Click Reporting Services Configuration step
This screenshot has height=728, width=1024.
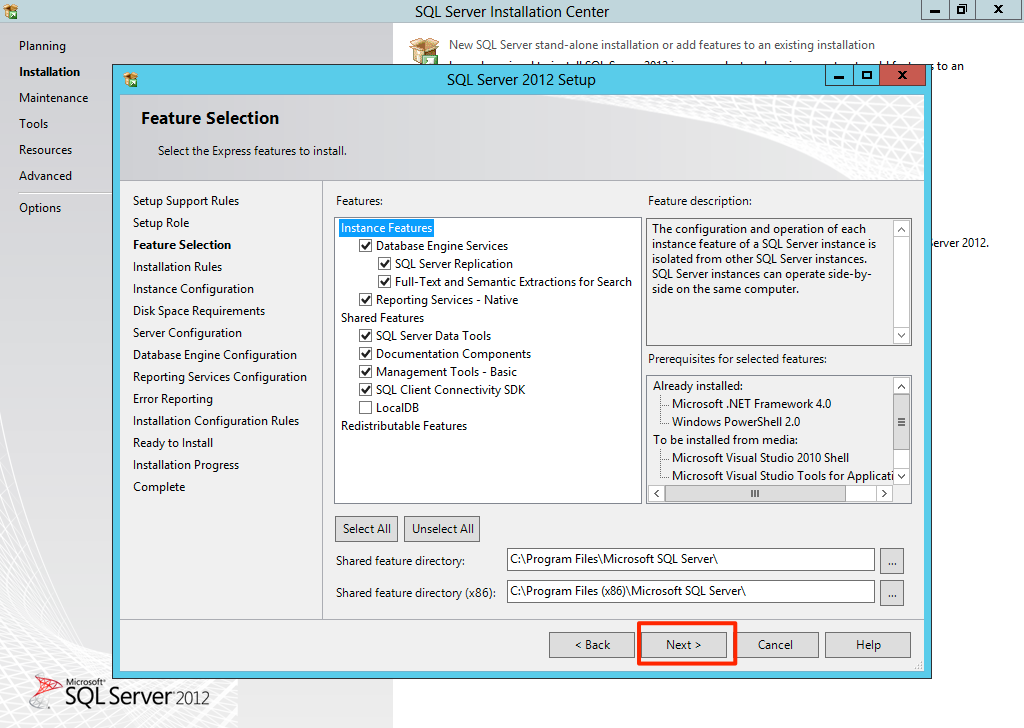(x=219, y=377)
